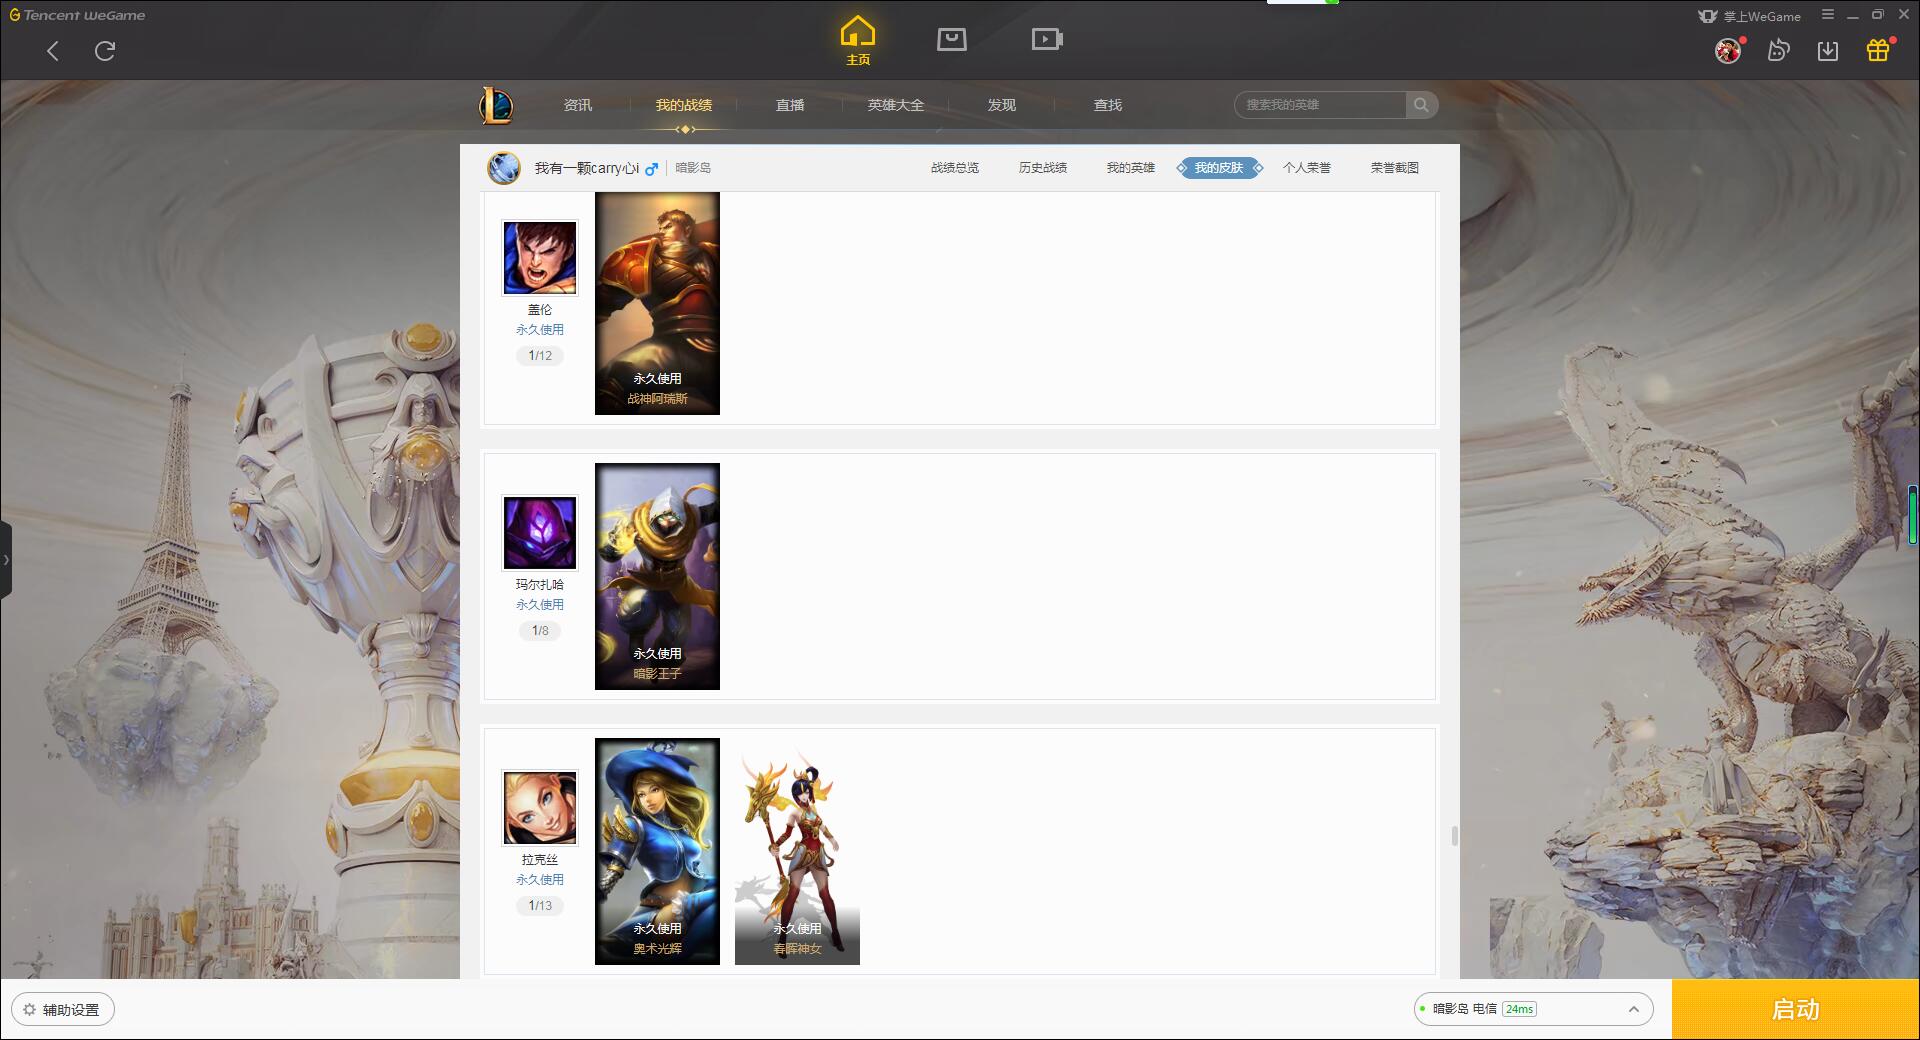
Task: Open the 直播 tab
Action: point(790,105)
